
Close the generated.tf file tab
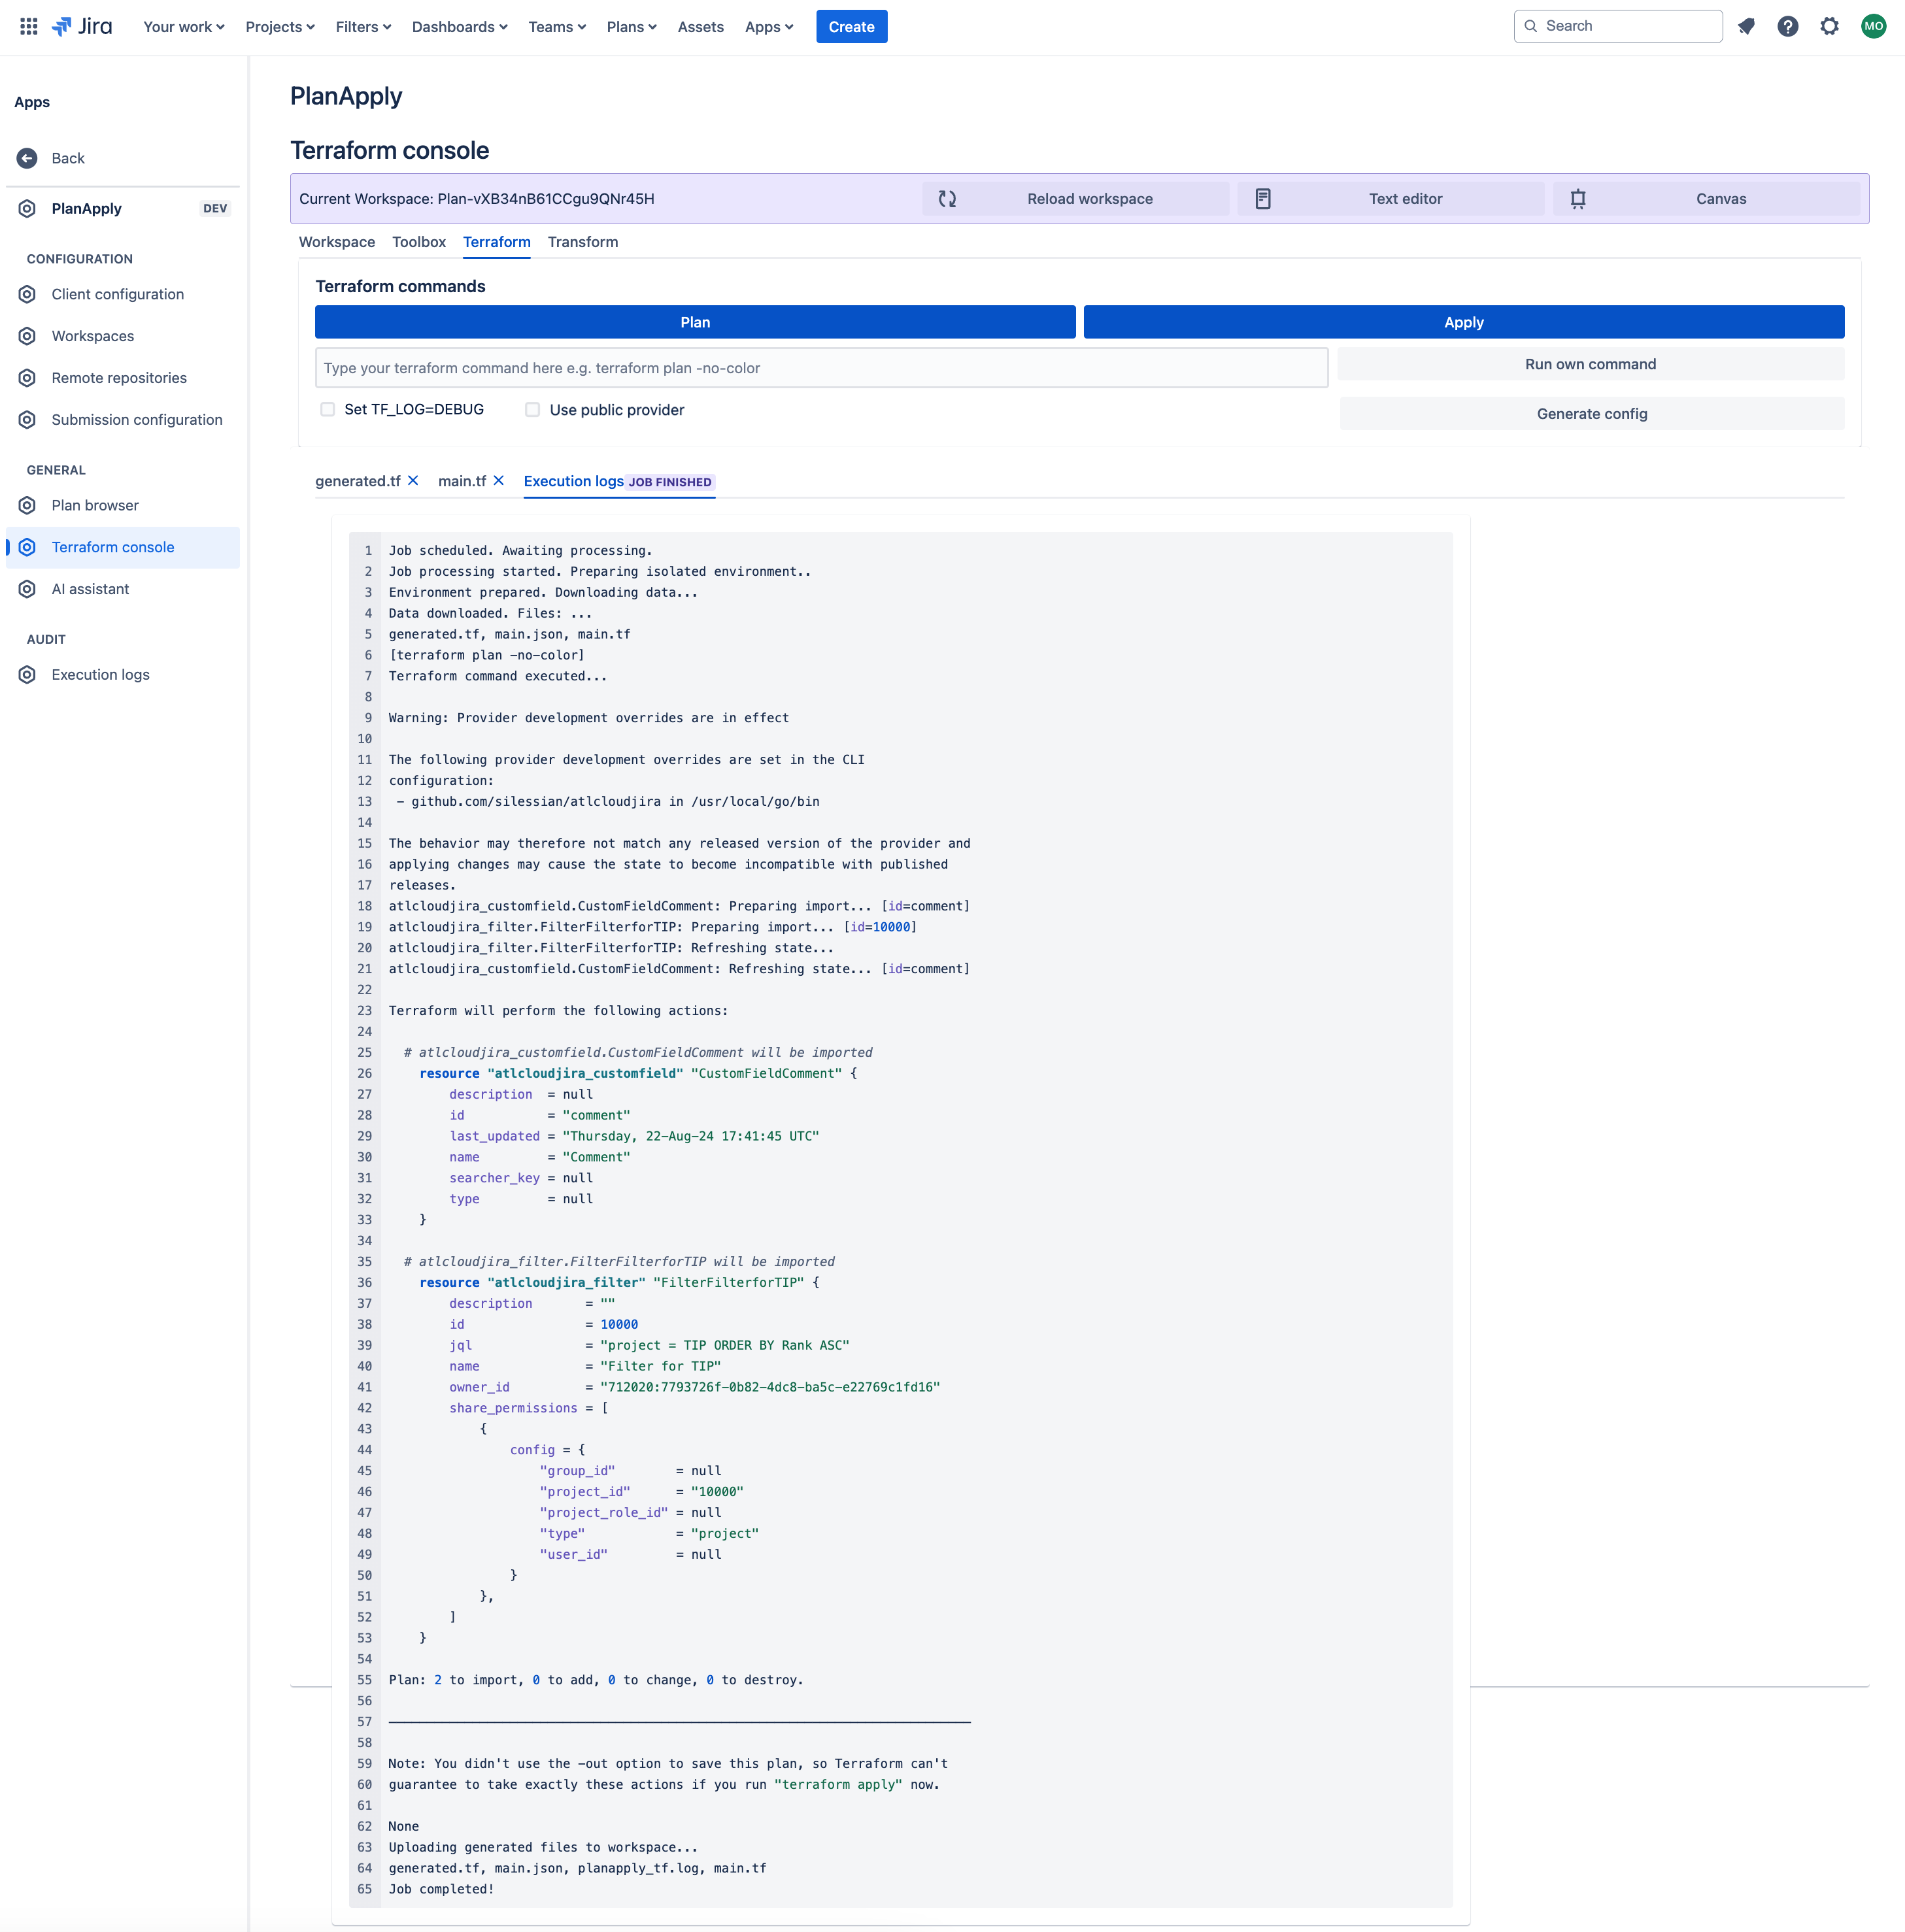point(413,481)
